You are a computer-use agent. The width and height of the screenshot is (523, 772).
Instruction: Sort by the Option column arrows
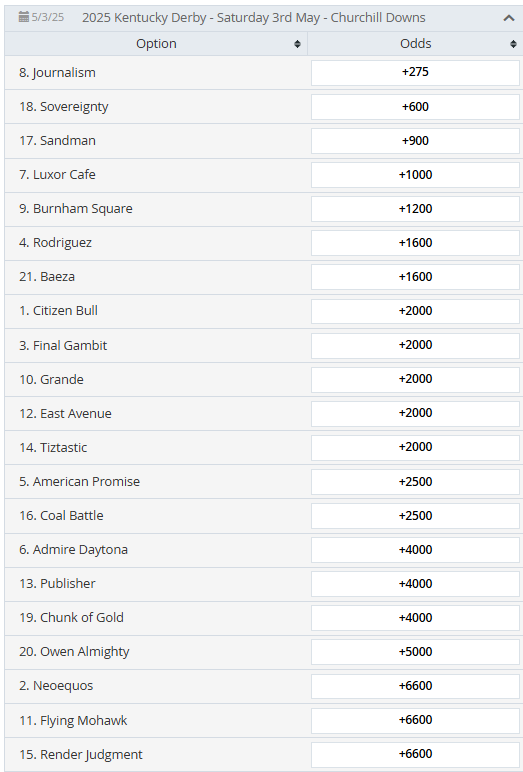click(x=297, y=44)
